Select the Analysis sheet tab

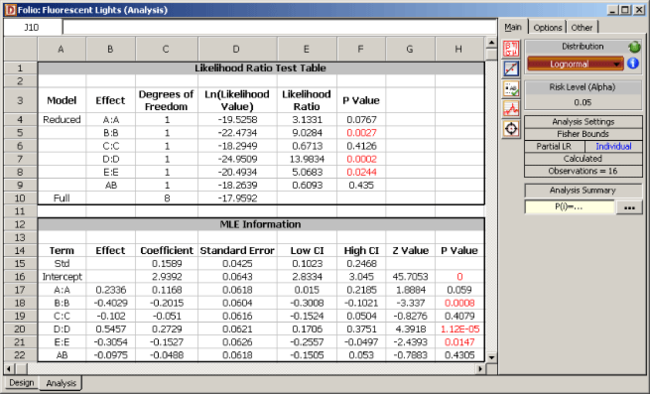pyautogui.click(x=61, y=383)
